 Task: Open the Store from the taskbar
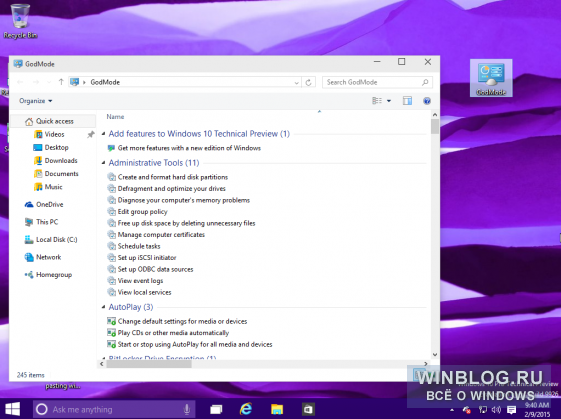[x=308, y=409]
